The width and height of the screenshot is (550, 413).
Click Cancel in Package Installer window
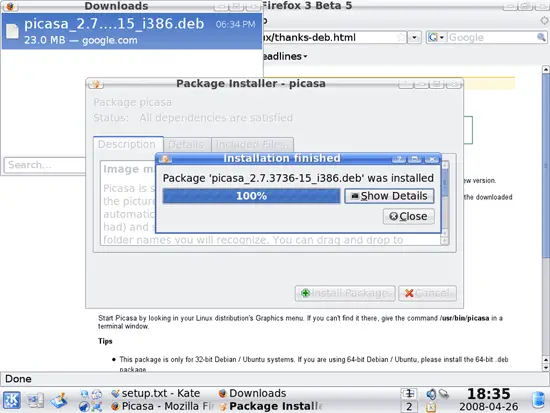427,293
